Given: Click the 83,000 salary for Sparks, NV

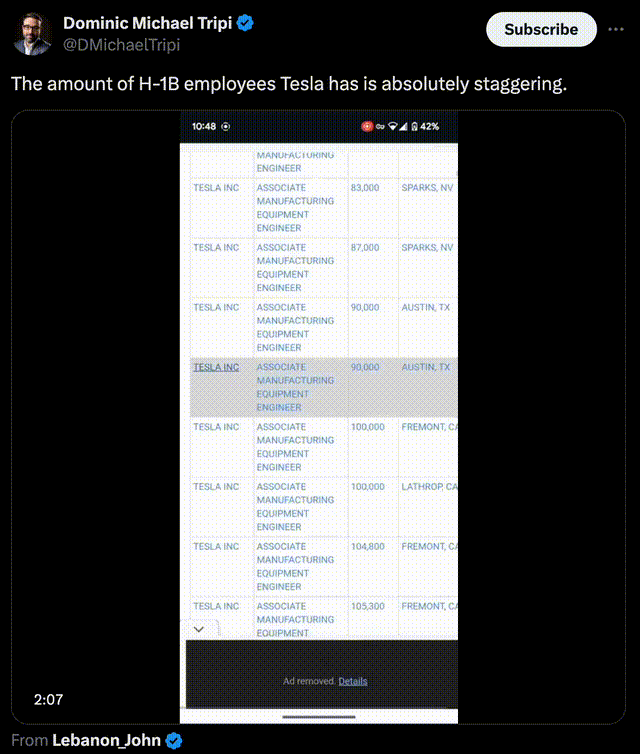Looking at the screenshot, I should (365, 188).
